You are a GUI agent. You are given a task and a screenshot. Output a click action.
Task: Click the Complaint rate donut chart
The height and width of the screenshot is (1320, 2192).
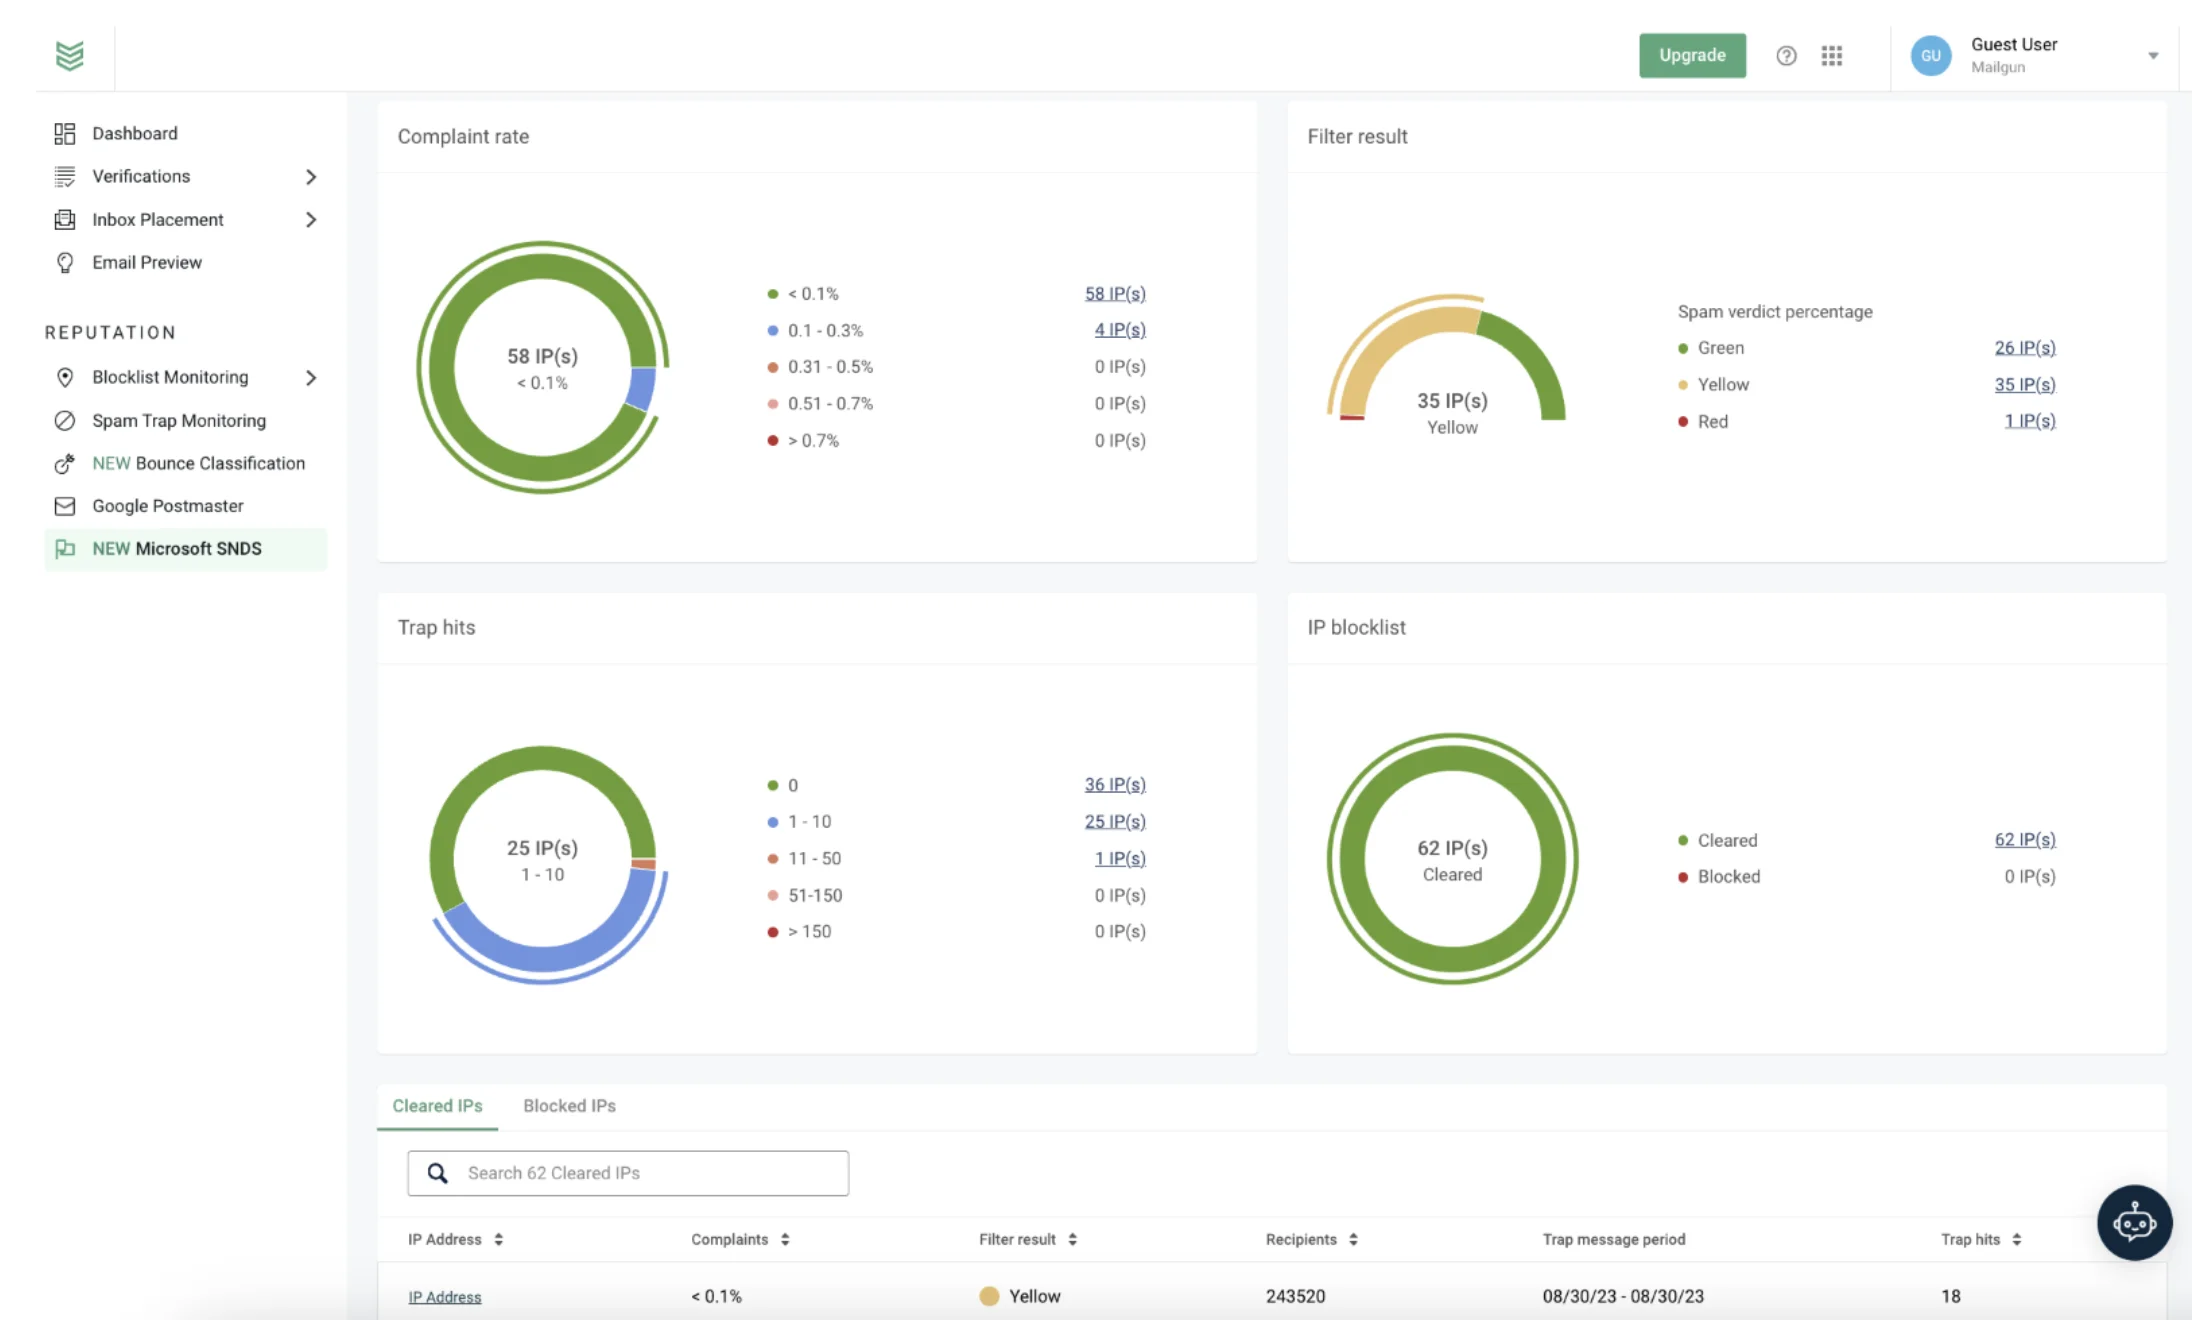pyautogui.click(x=543, y=367)
